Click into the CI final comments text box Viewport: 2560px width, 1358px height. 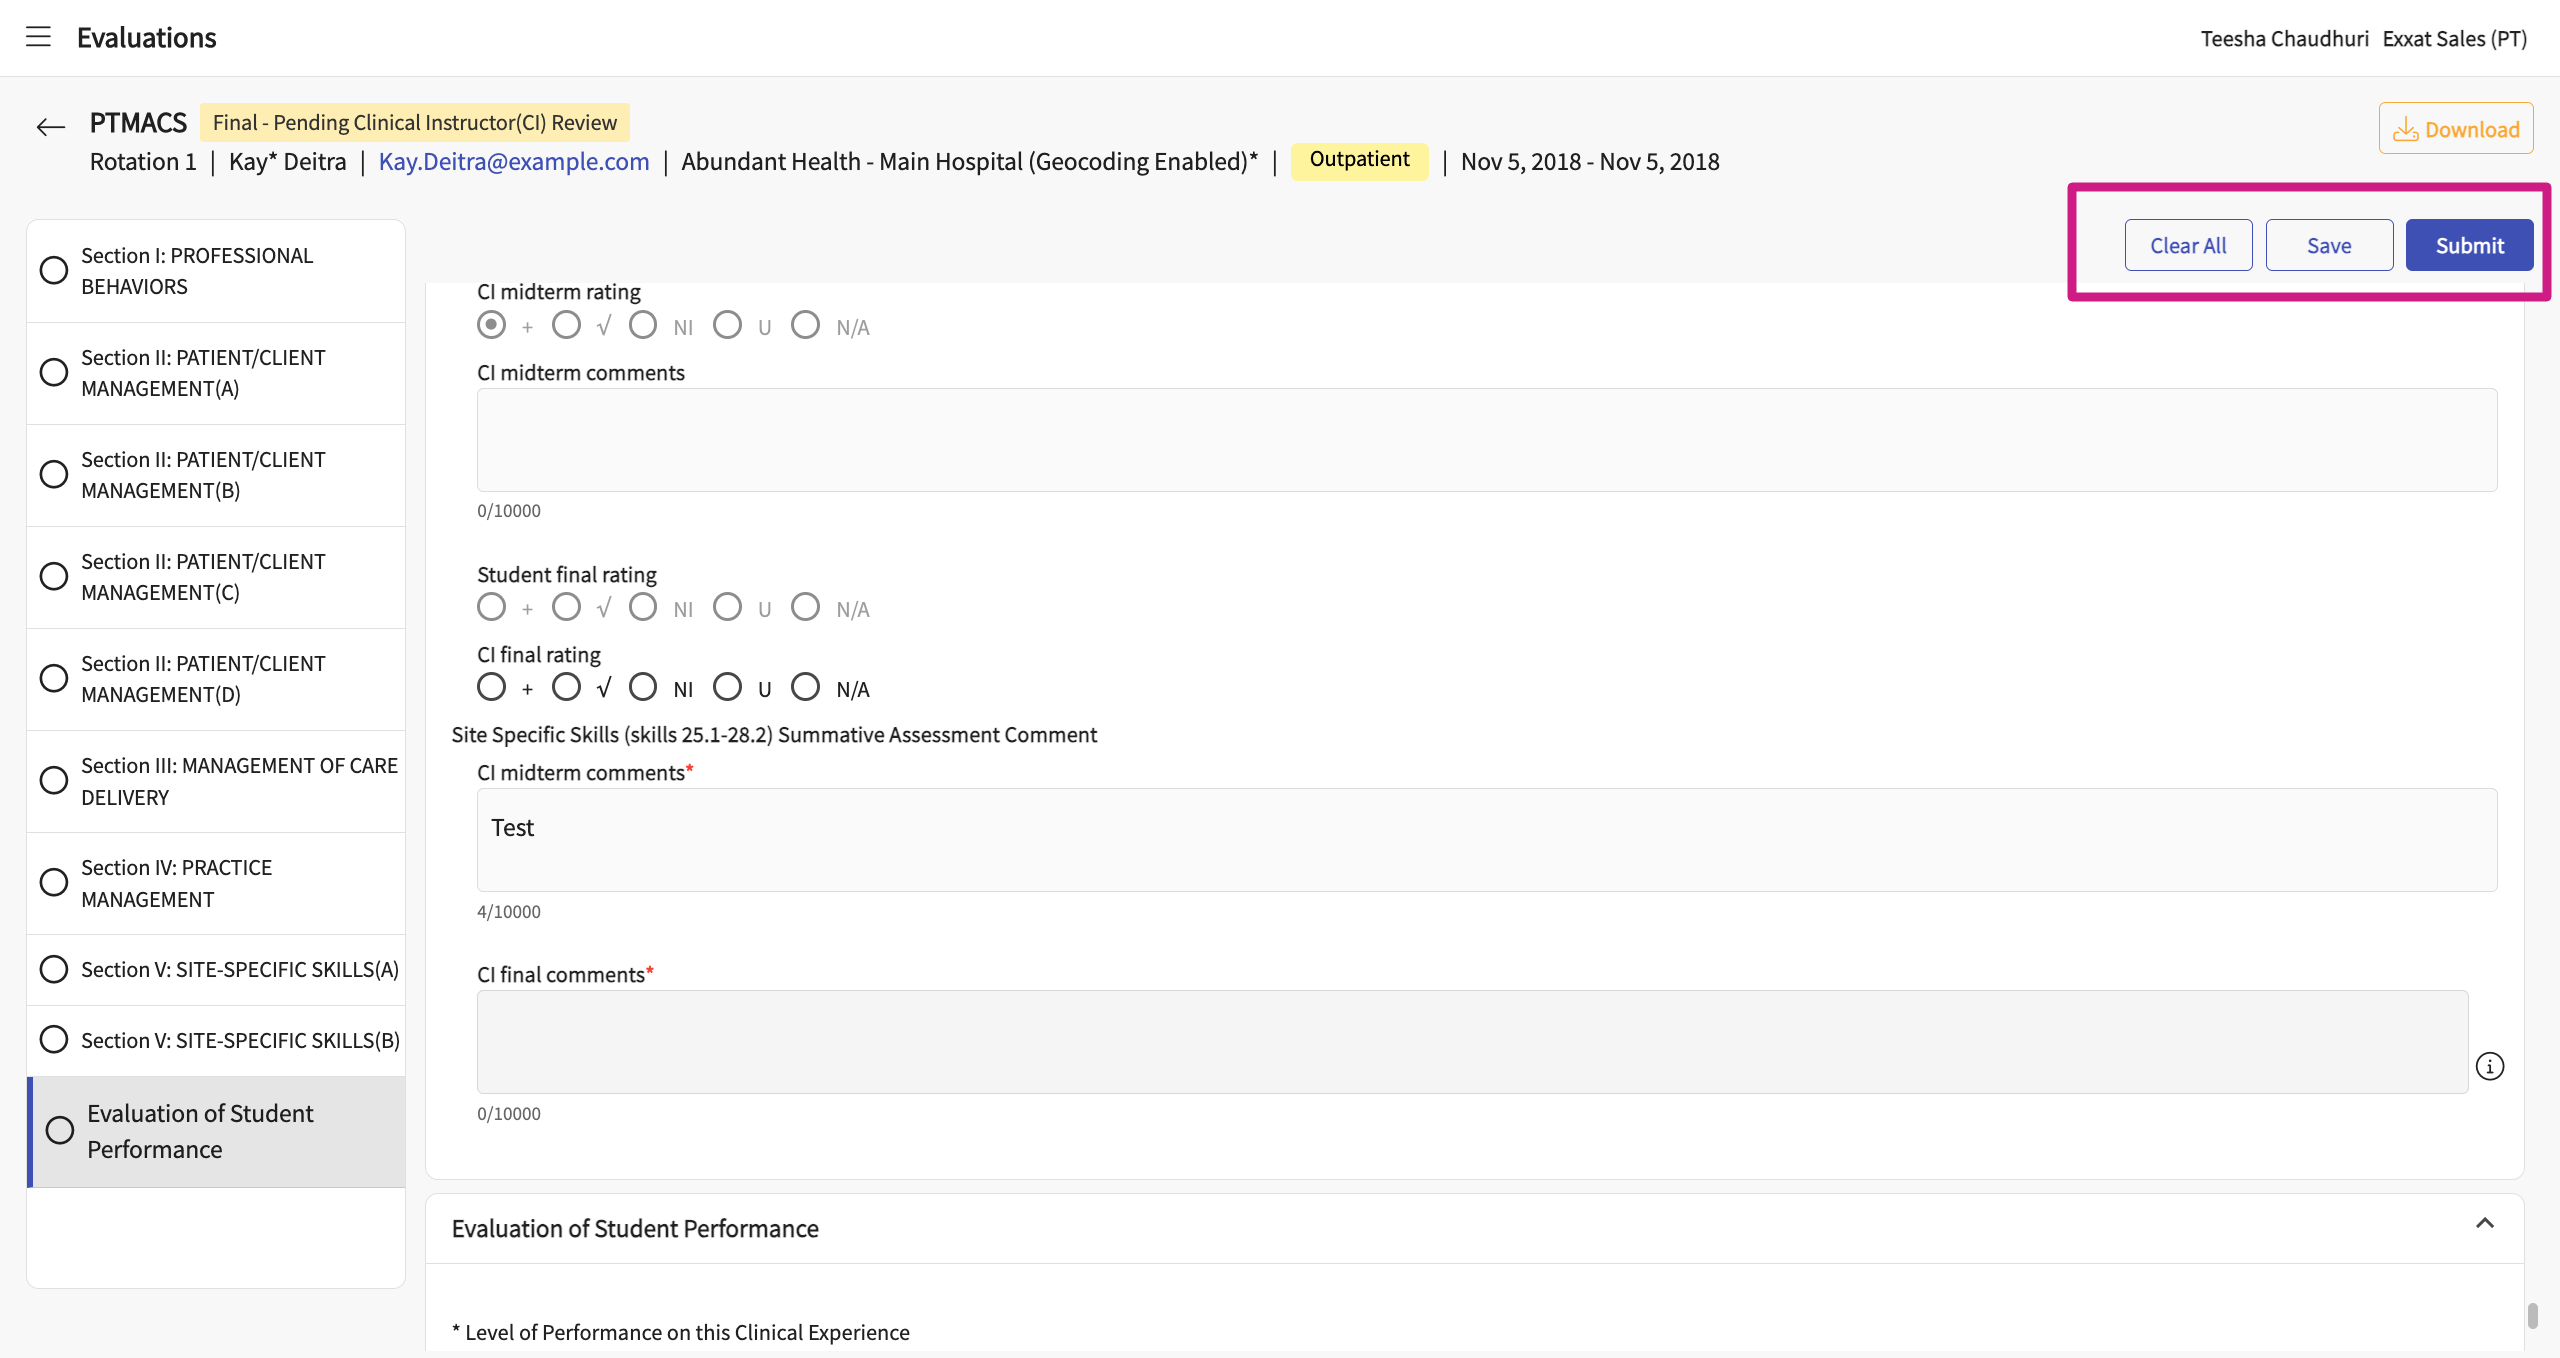pyautogui.click(x=1472, y=1041)
